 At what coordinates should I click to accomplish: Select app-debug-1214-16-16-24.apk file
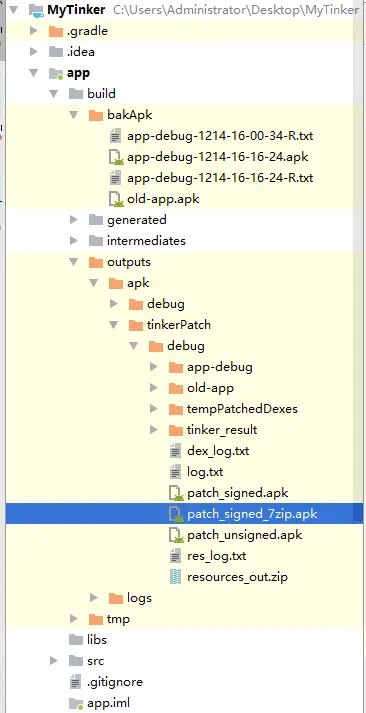[x=218, y=157]
